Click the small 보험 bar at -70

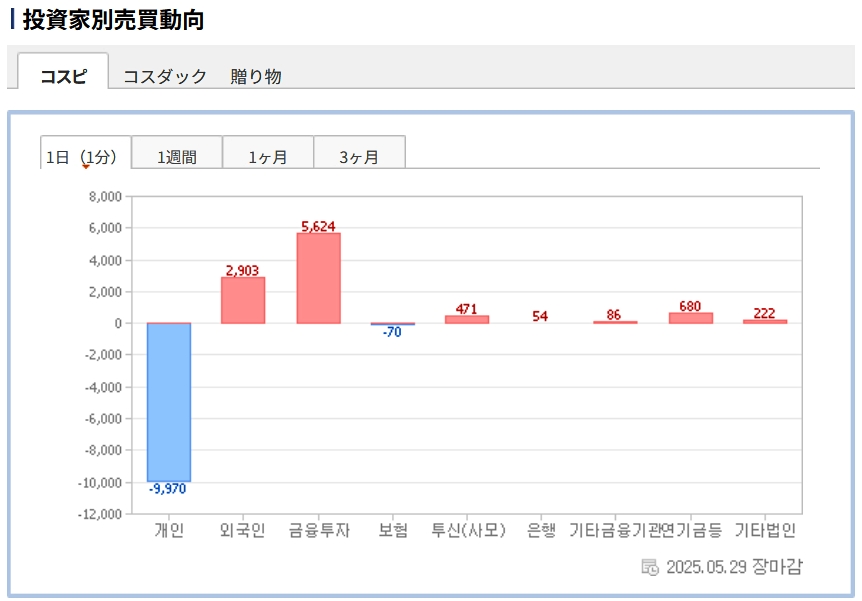[x=393, y=324]
